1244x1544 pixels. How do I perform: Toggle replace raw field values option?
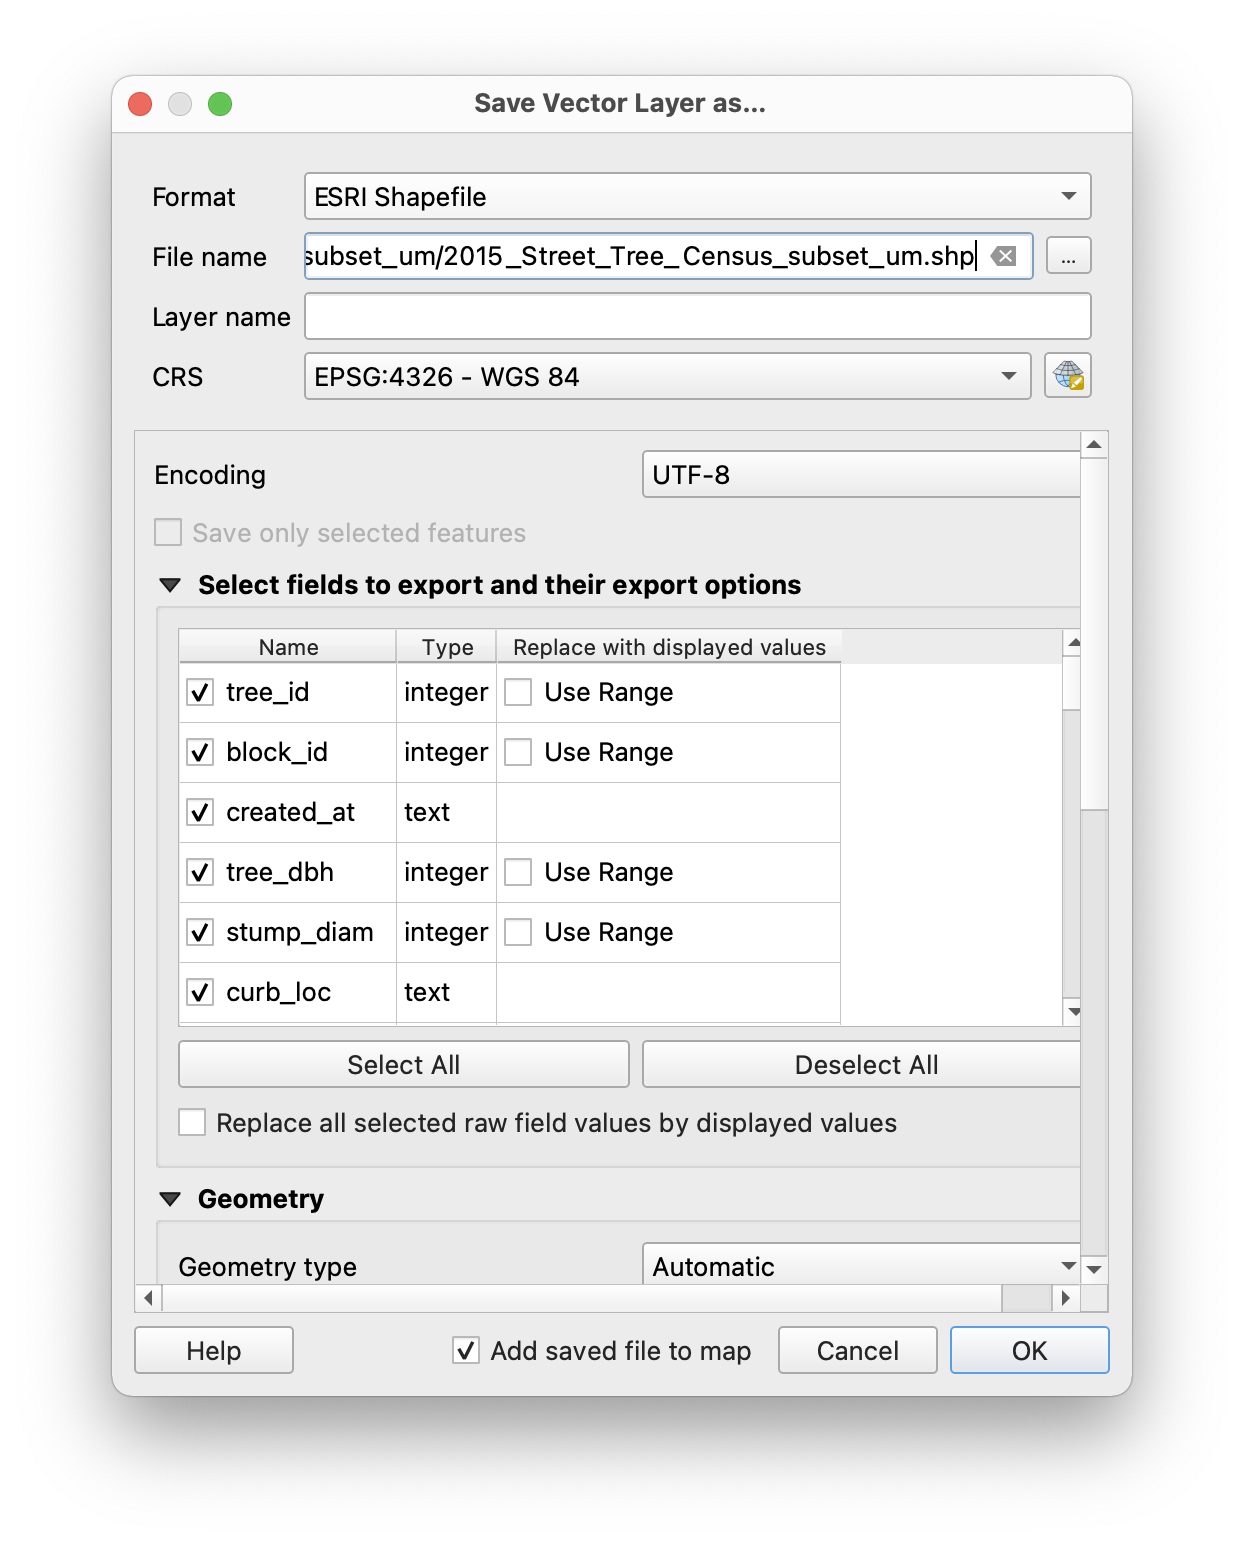click(191, 1122)
